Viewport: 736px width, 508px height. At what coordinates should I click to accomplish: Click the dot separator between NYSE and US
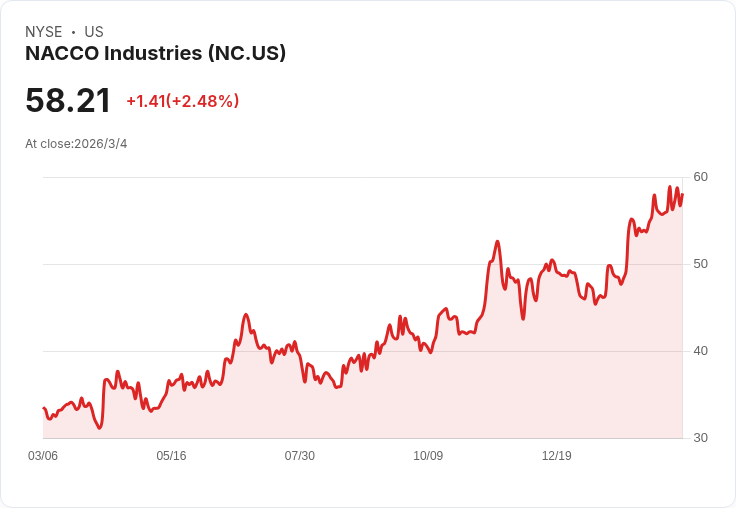point(73,32)
